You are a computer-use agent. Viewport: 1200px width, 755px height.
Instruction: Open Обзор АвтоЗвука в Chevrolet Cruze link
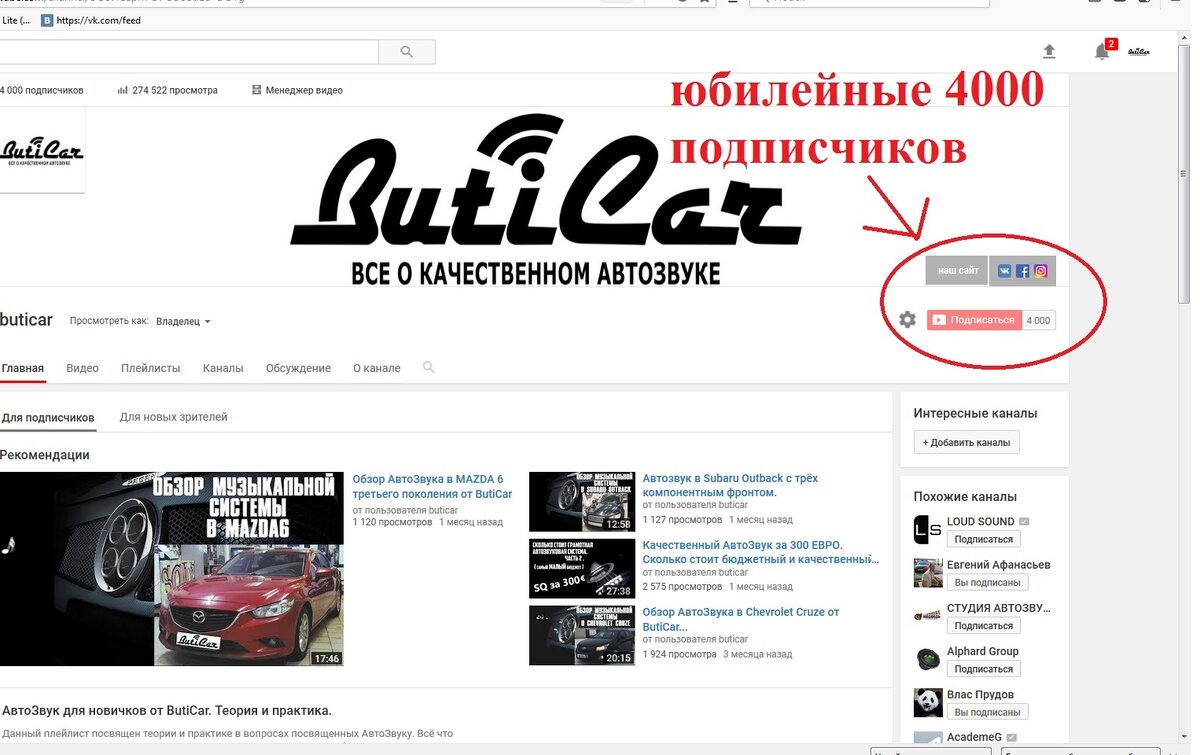click(741, 619)
